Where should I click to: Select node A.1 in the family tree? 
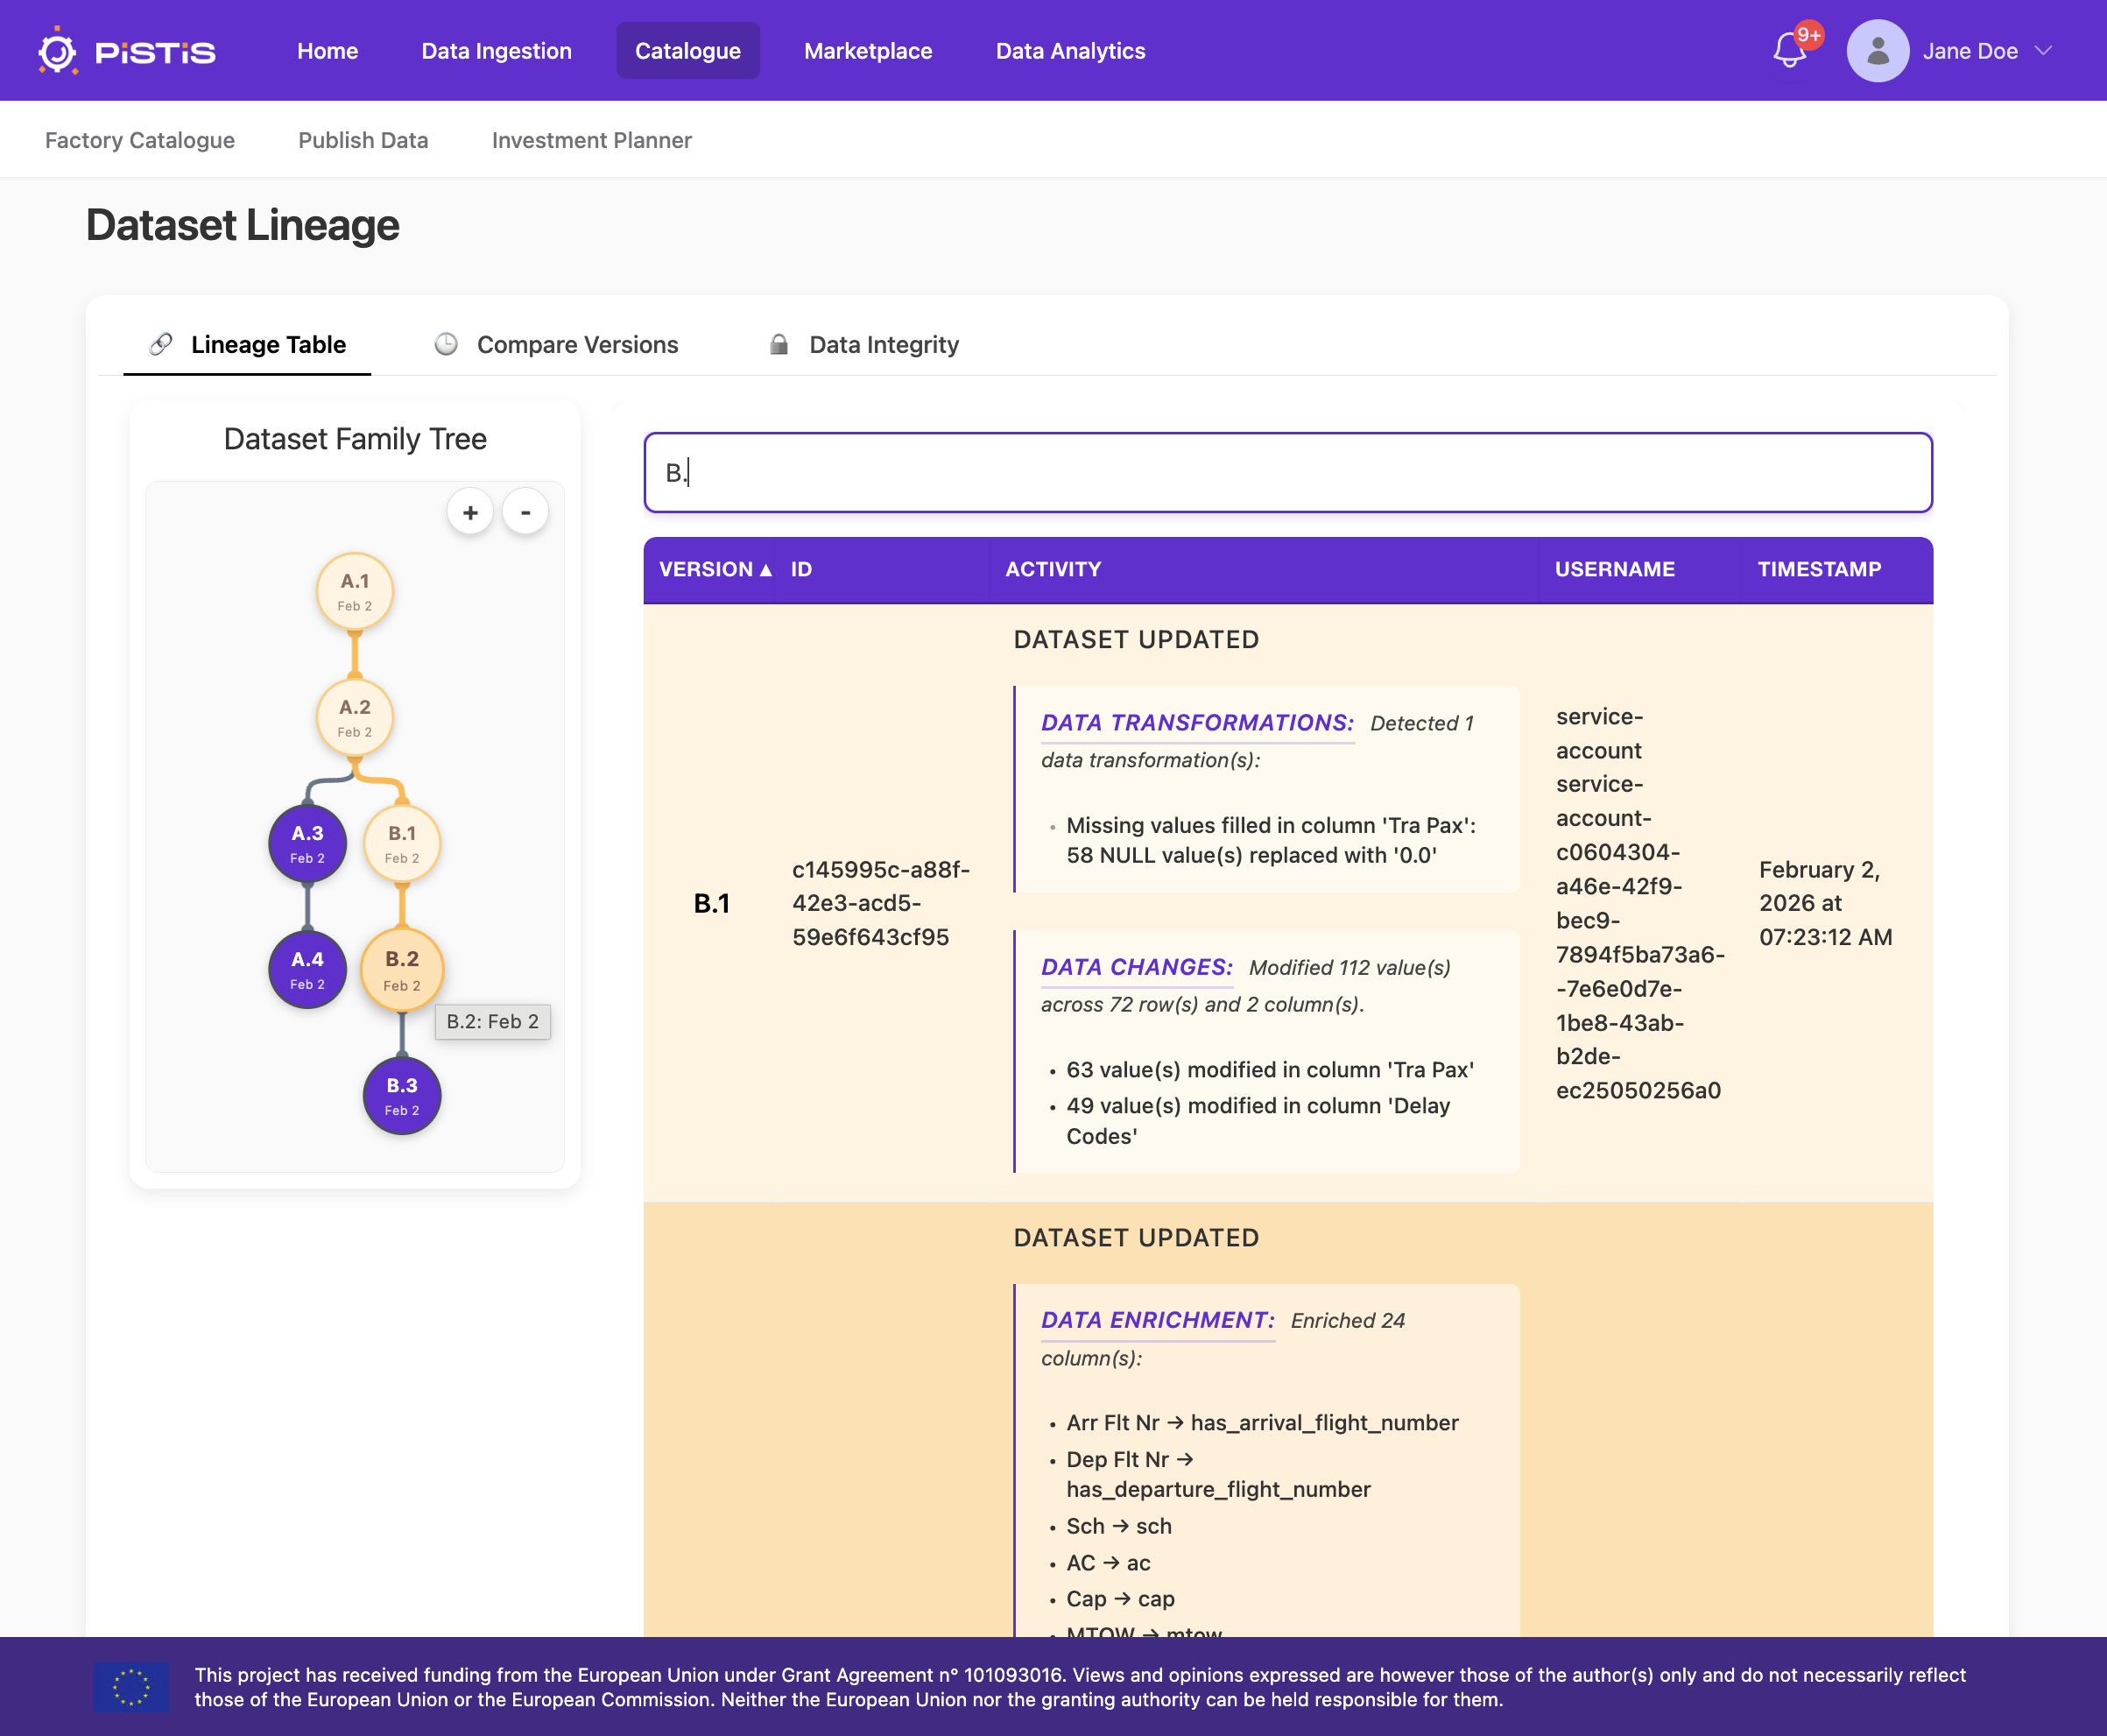tap(355, 591)
